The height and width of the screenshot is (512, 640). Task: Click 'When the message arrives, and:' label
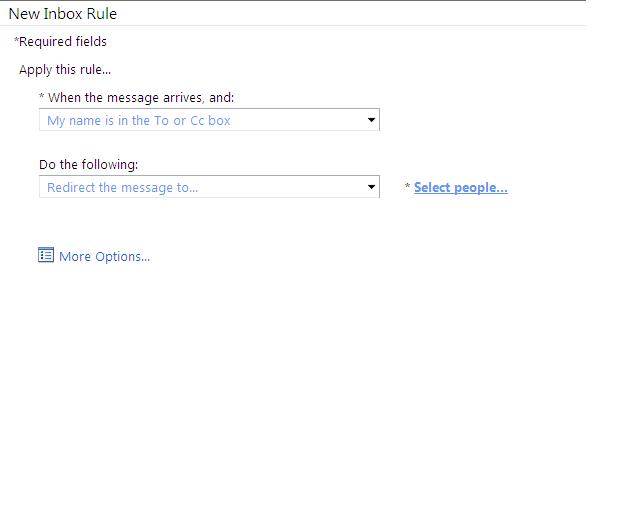[141, 98]
